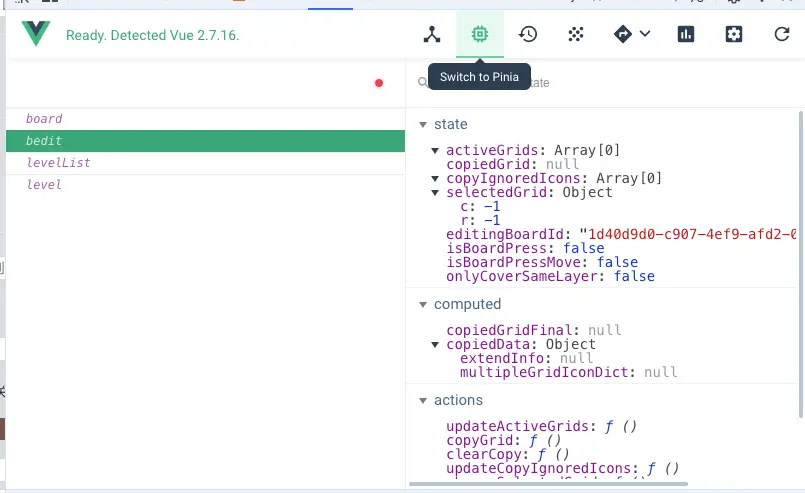
Task: Collapse the selectedGrid object
Action: click(435, 193)
